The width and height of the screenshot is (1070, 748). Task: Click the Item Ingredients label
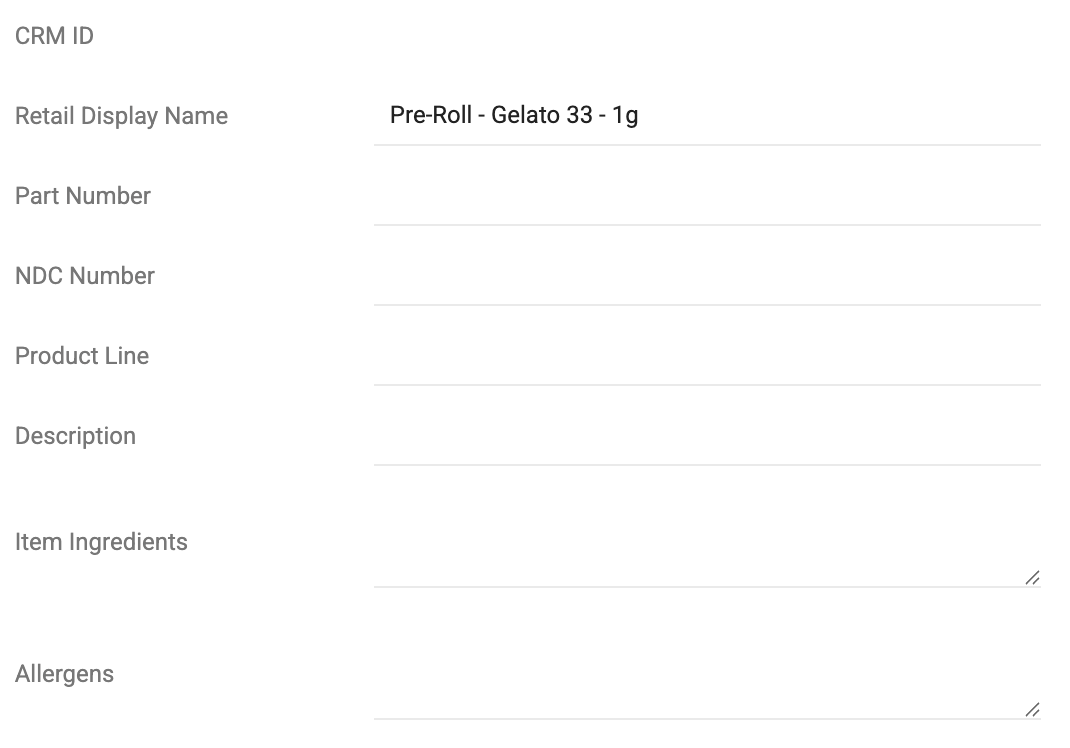(x=101, y=542)
